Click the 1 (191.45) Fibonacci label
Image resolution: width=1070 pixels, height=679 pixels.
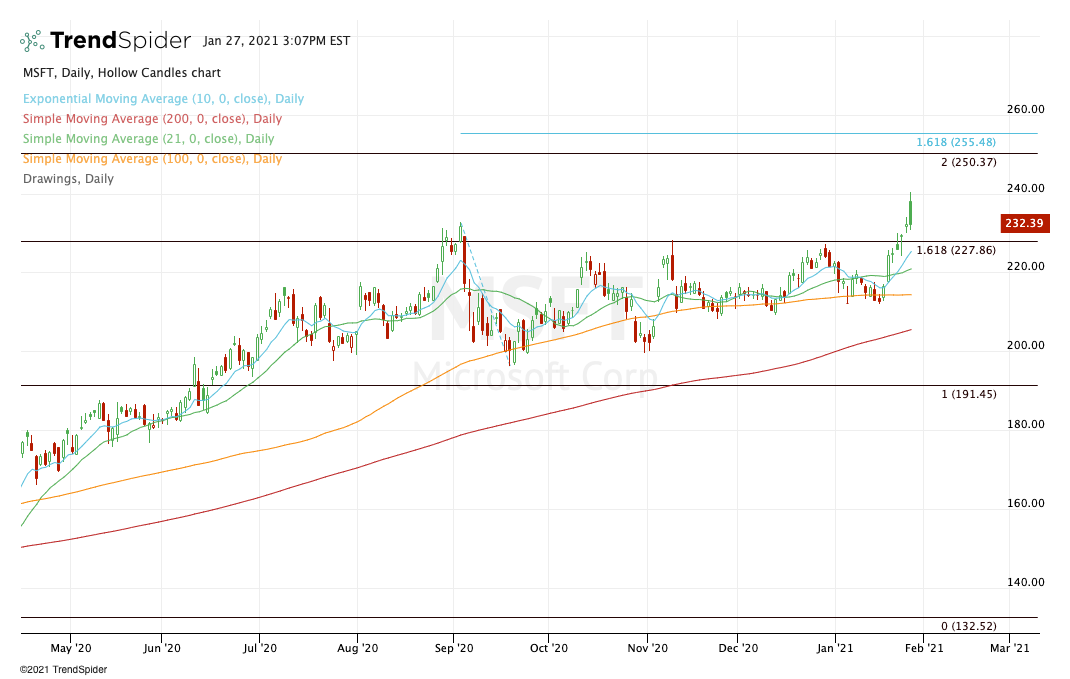[968, 394]
